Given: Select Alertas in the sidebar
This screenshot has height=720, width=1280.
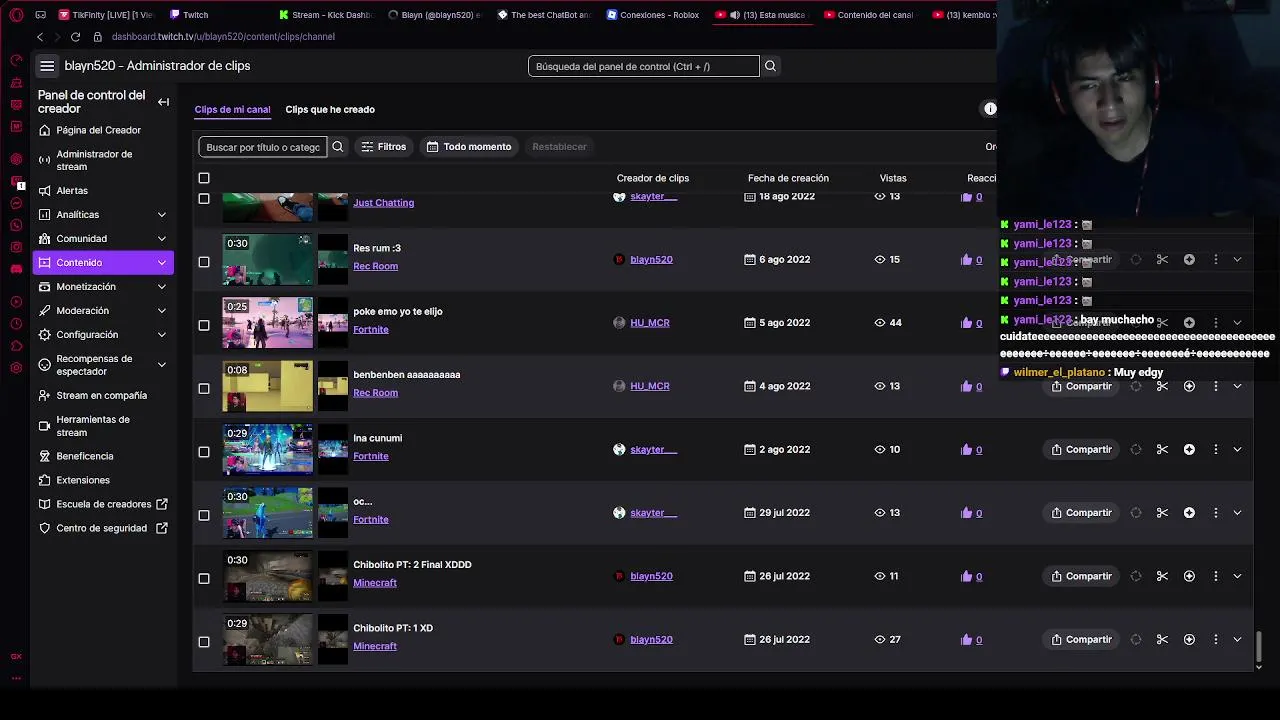Looking at the screenshot, I should pyautogui.click(x=72, y=191).
